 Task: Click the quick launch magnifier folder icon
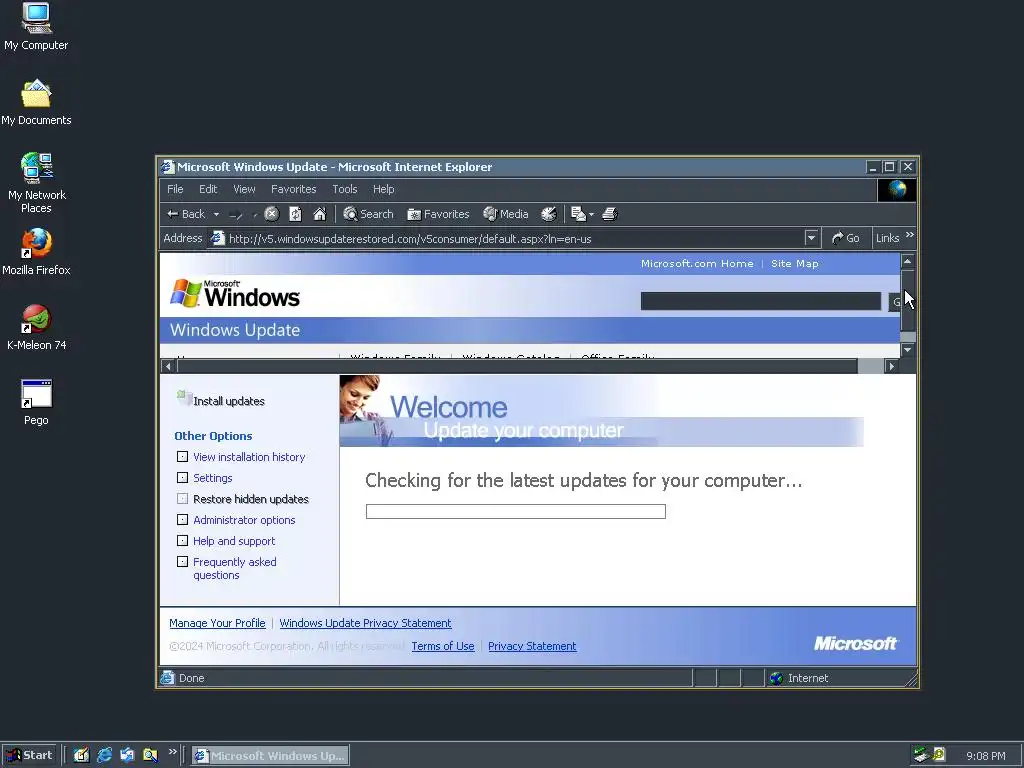(x=151, y=755)
